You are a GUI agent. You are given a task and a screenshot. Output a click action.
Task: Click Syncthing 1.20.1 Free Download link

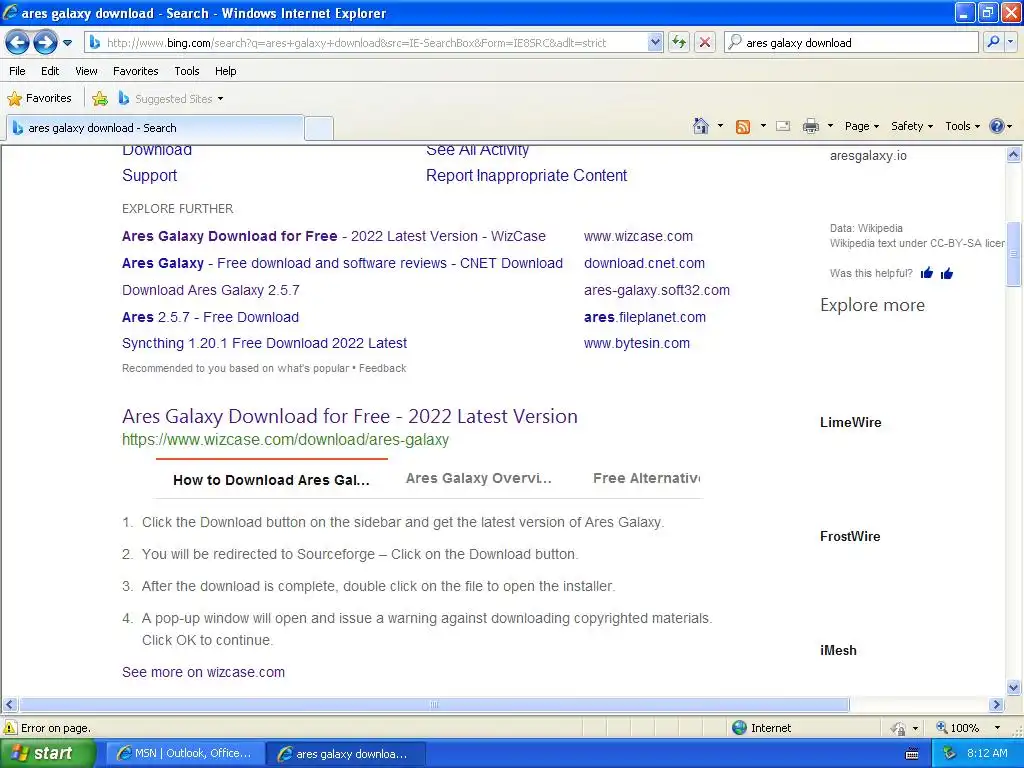pyautogui.click(x=264, y=343)
